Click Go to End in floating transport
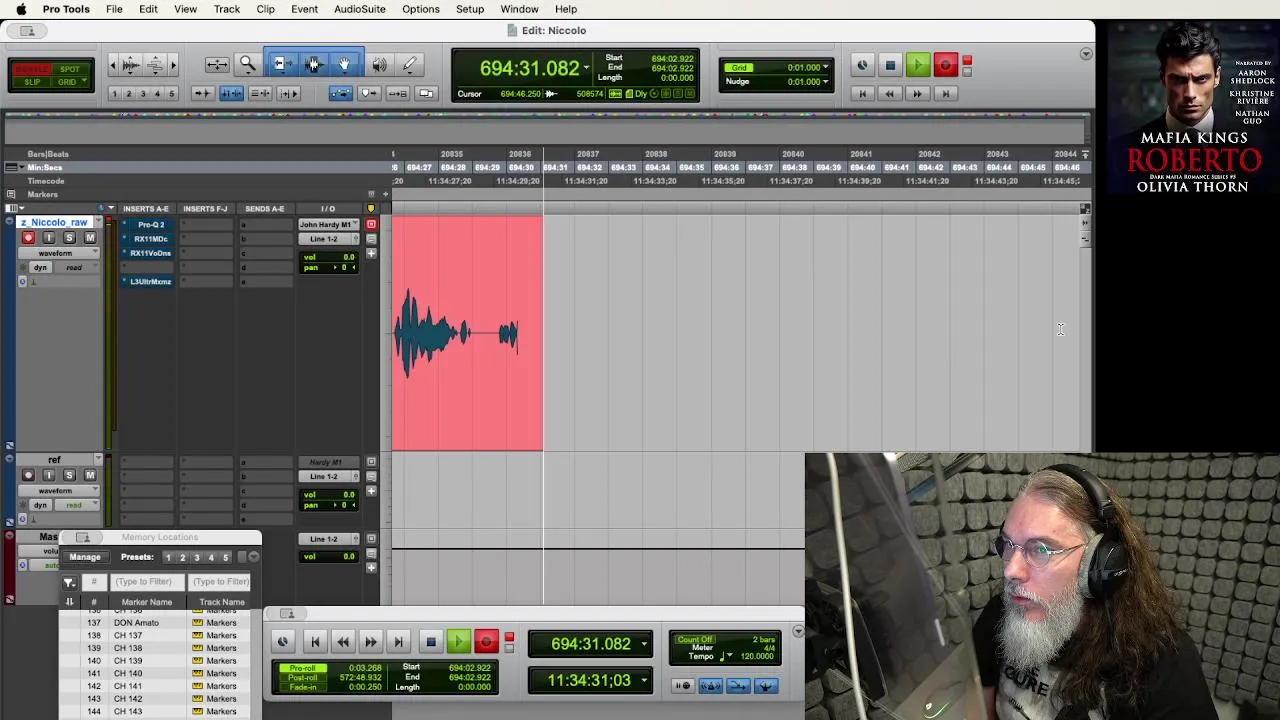The width and height of the screenshot is (1280, 720). (x=398, y=642)
